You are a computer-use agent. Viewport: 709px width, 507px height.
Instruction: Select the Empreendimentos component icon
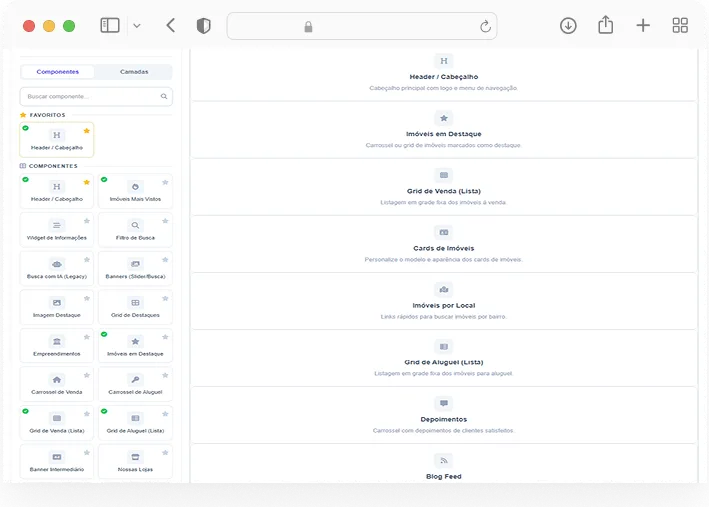click(57, 341)
